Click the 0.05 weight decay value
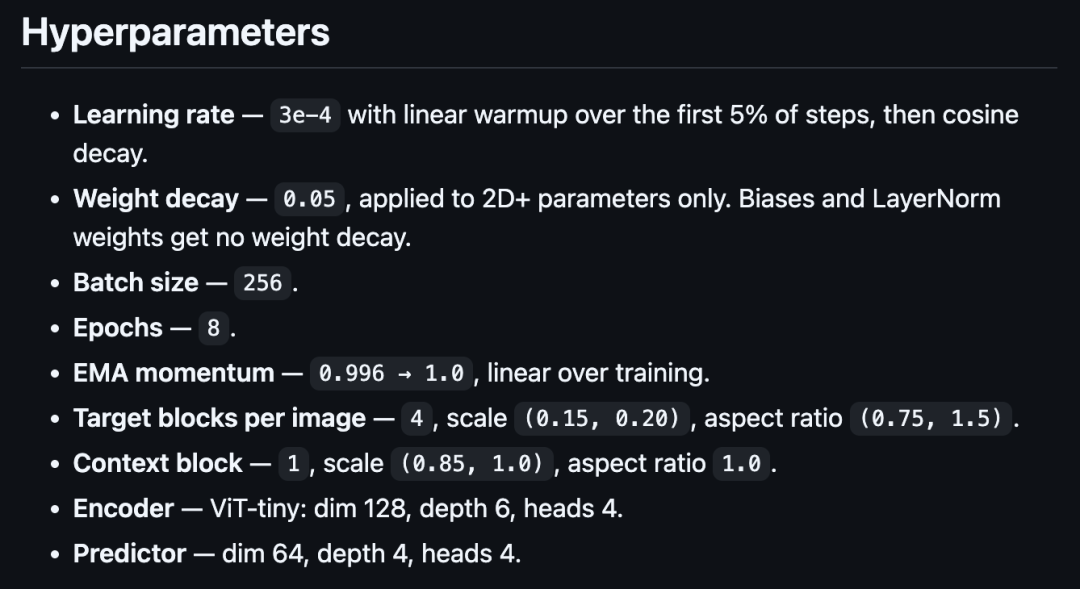The image size is (1080, 589). (309, 199)
